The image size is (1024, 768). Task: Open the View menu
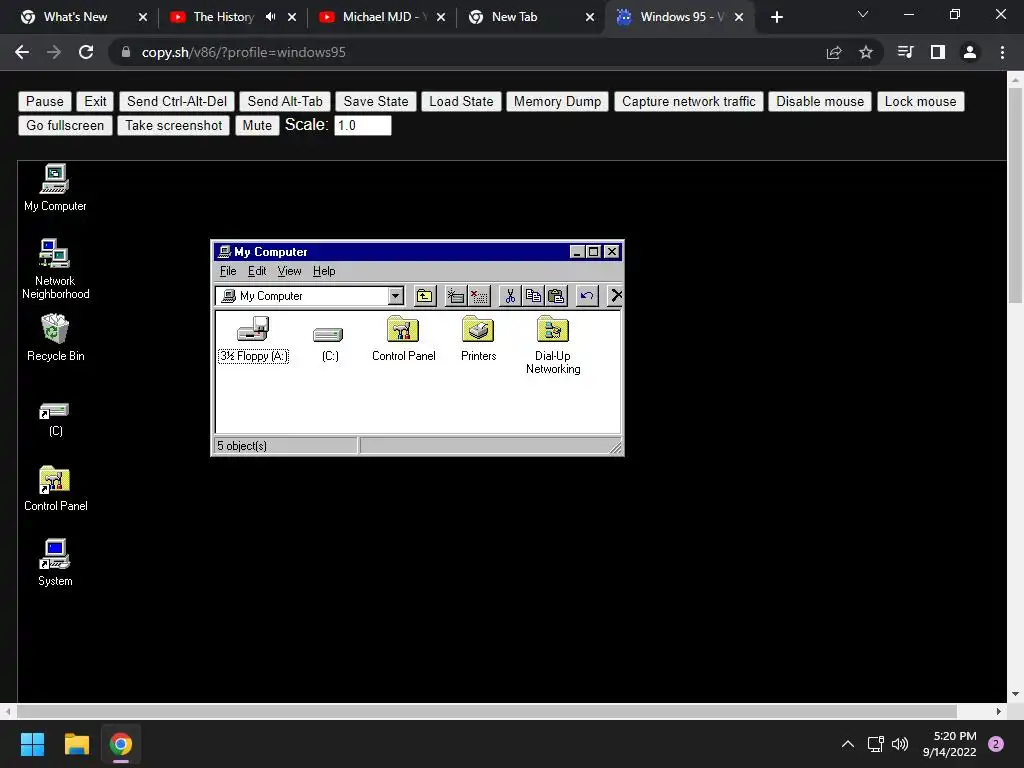(289, 271)
